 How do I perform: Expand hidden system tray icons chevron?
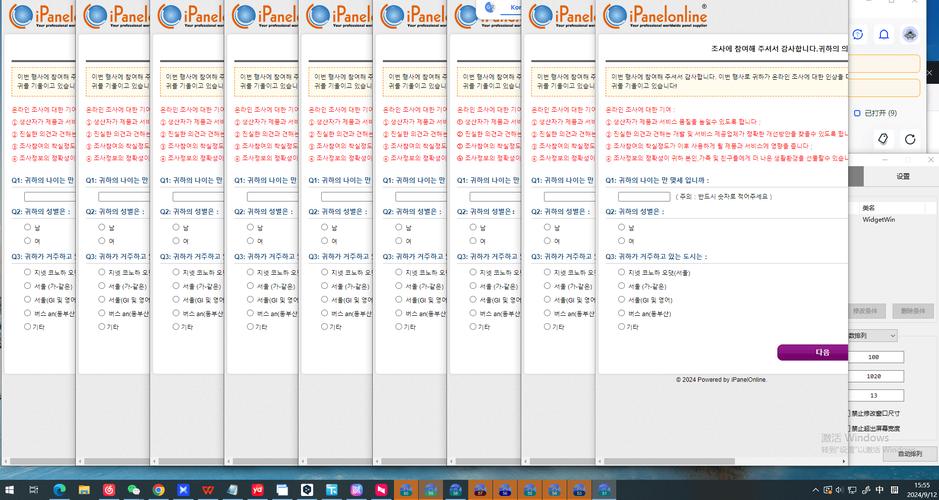(x=814, y=490)
